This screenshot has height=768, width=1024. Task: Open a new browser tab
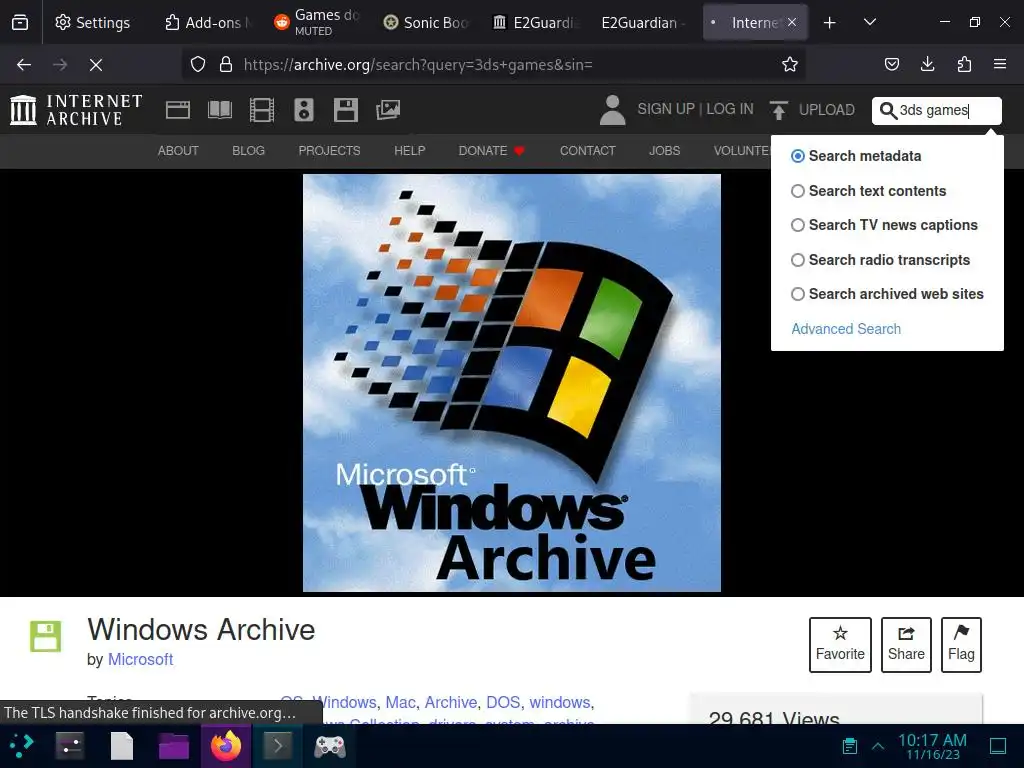pos(829,23)
